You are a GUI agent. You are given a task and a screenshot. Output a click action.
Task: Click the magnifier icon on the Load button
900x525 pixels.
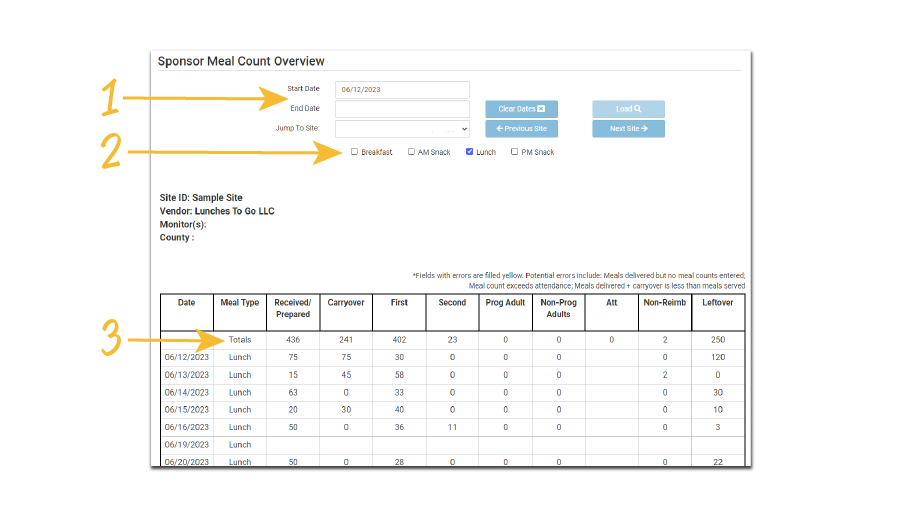(x=638, y=109)
